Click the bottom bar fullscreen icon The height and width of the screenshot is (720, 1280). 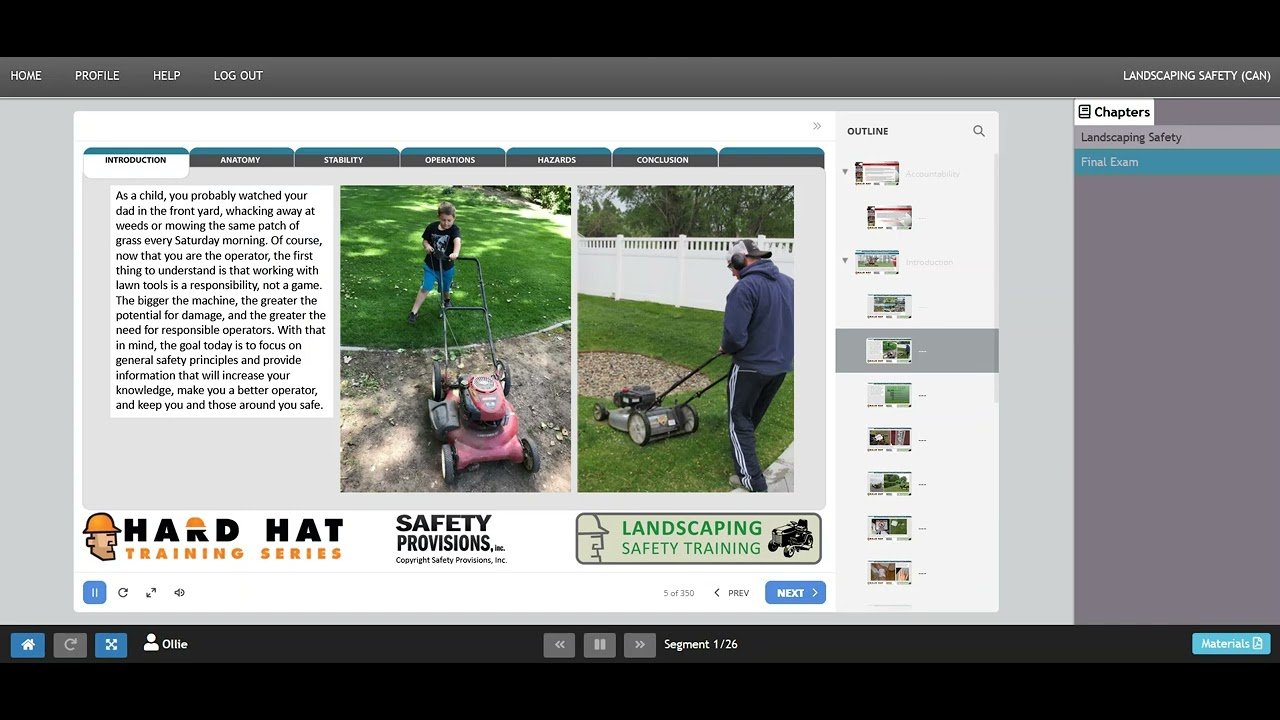[111, 645]
